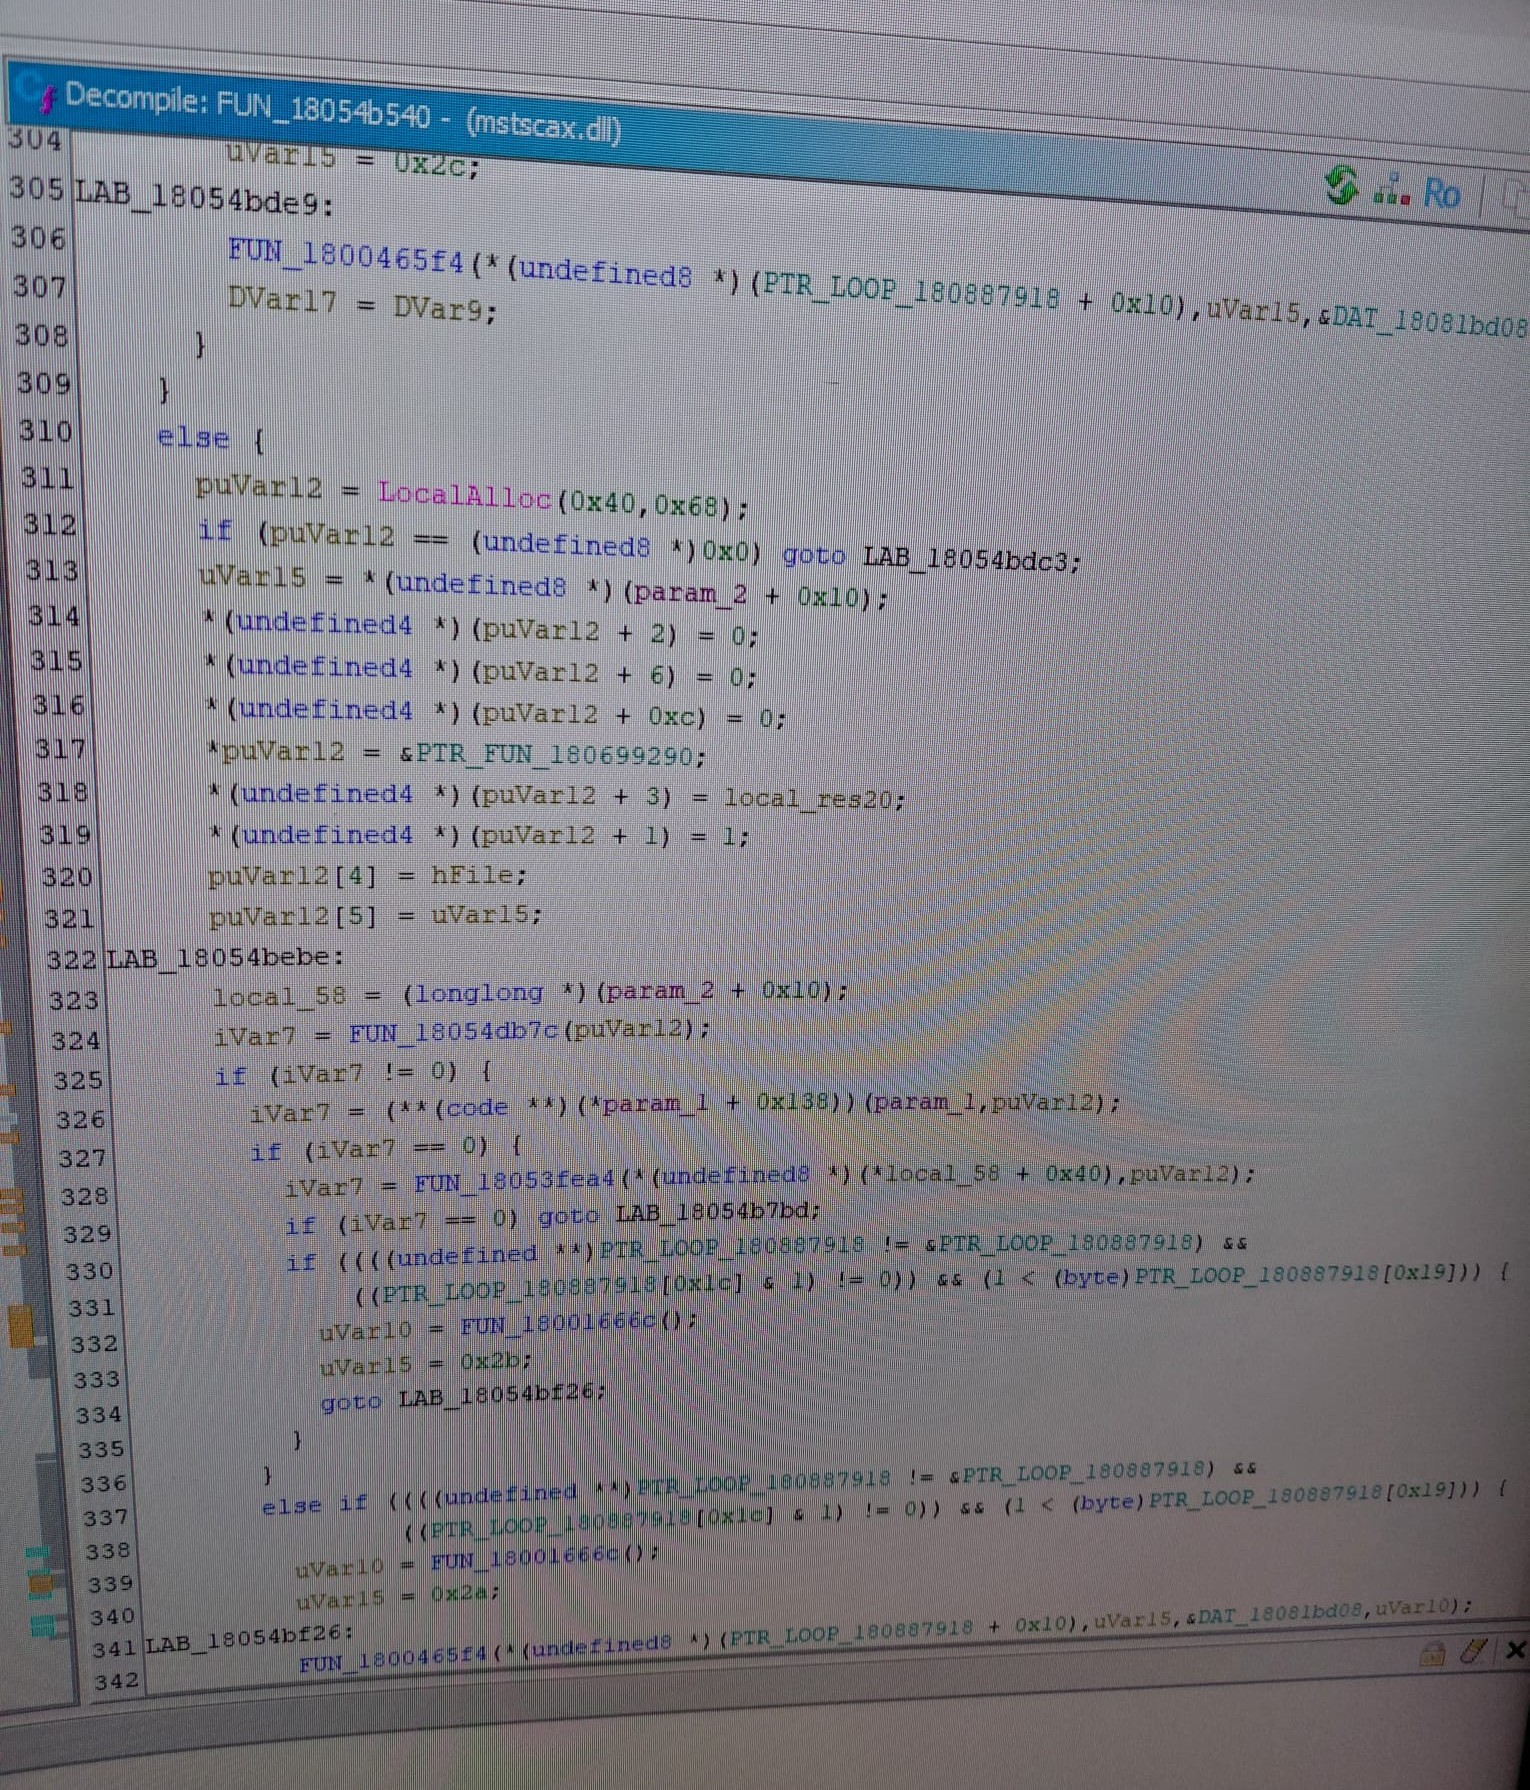Click goto LAB_18054bf26 on line 334
Viewport: 1530px width, 1790px height.
point(498,1394)
